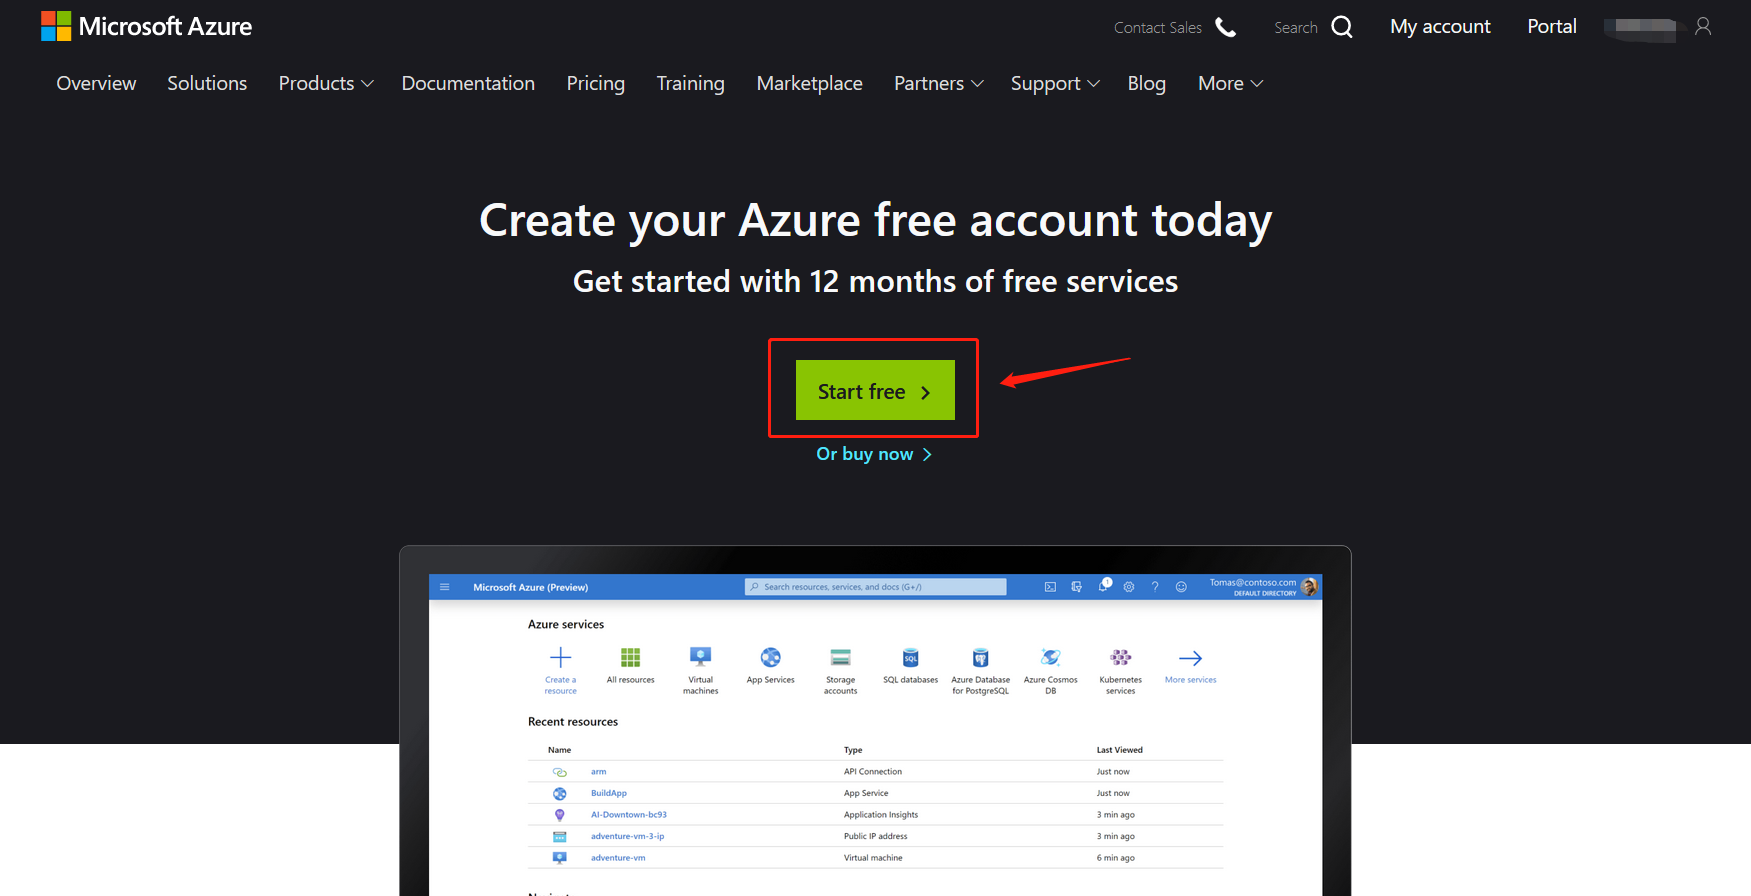
Task: Click Create a resource plus icon
Action: tap(561, 658)
